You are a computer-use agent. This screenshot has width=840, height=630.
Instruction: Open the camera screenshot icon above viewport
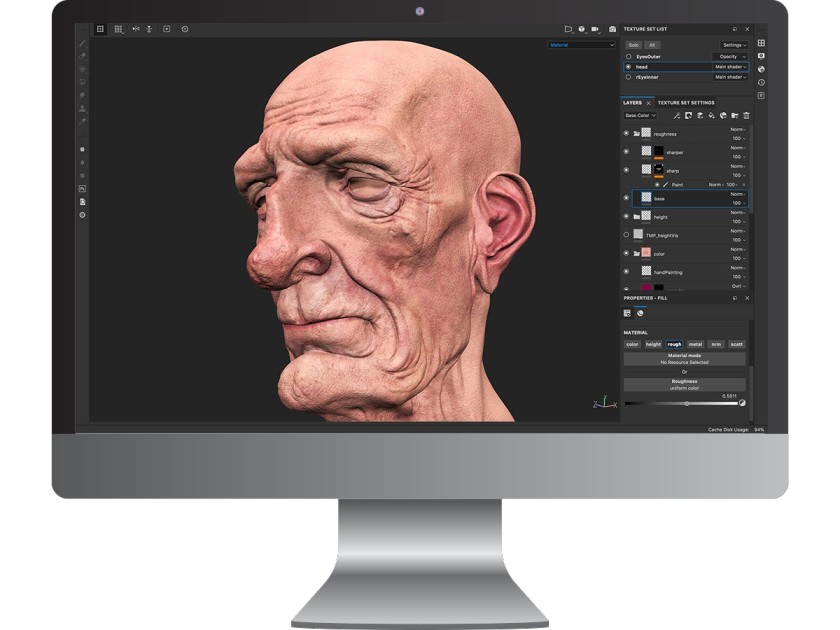click(612, 29)
